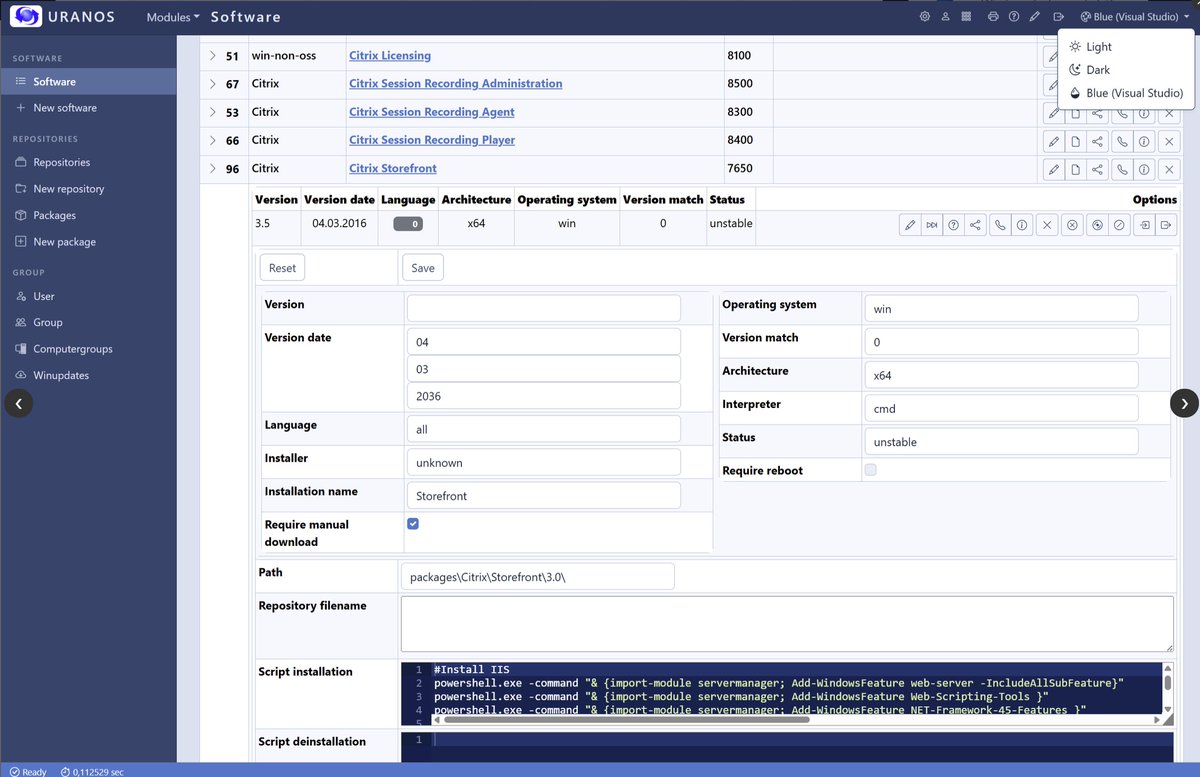Click document icon in Citrix Storefront row
Image resolution: width=1200 pixels, height=777 pixels.
[x=1075, y=170]
